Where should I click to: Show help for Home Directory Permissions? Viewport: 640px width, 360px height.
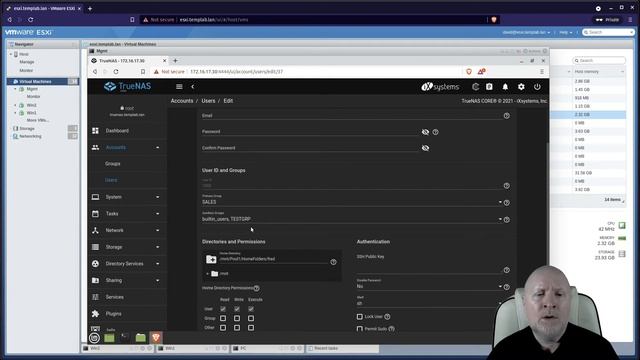tap(256, 288)
